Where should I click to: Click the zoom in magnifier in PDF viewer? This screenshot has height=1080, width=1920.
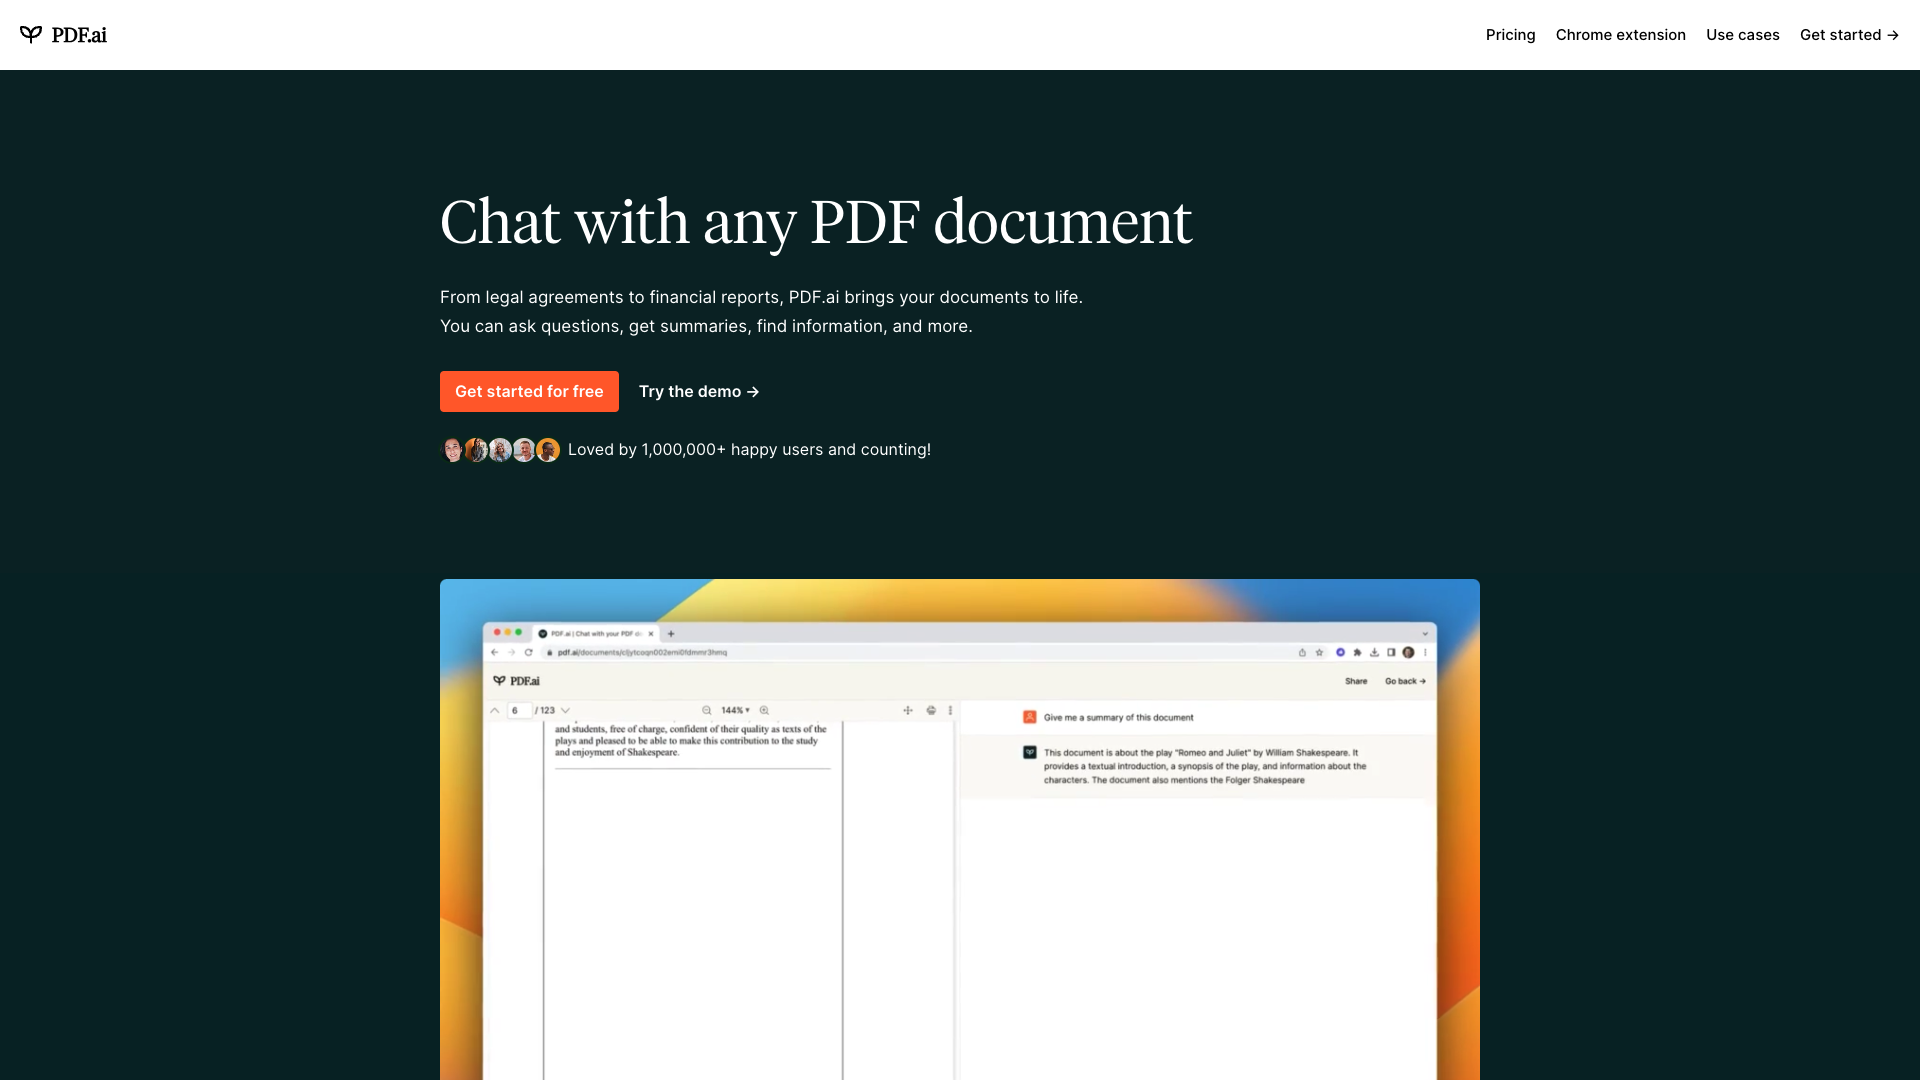pos(764,711)
